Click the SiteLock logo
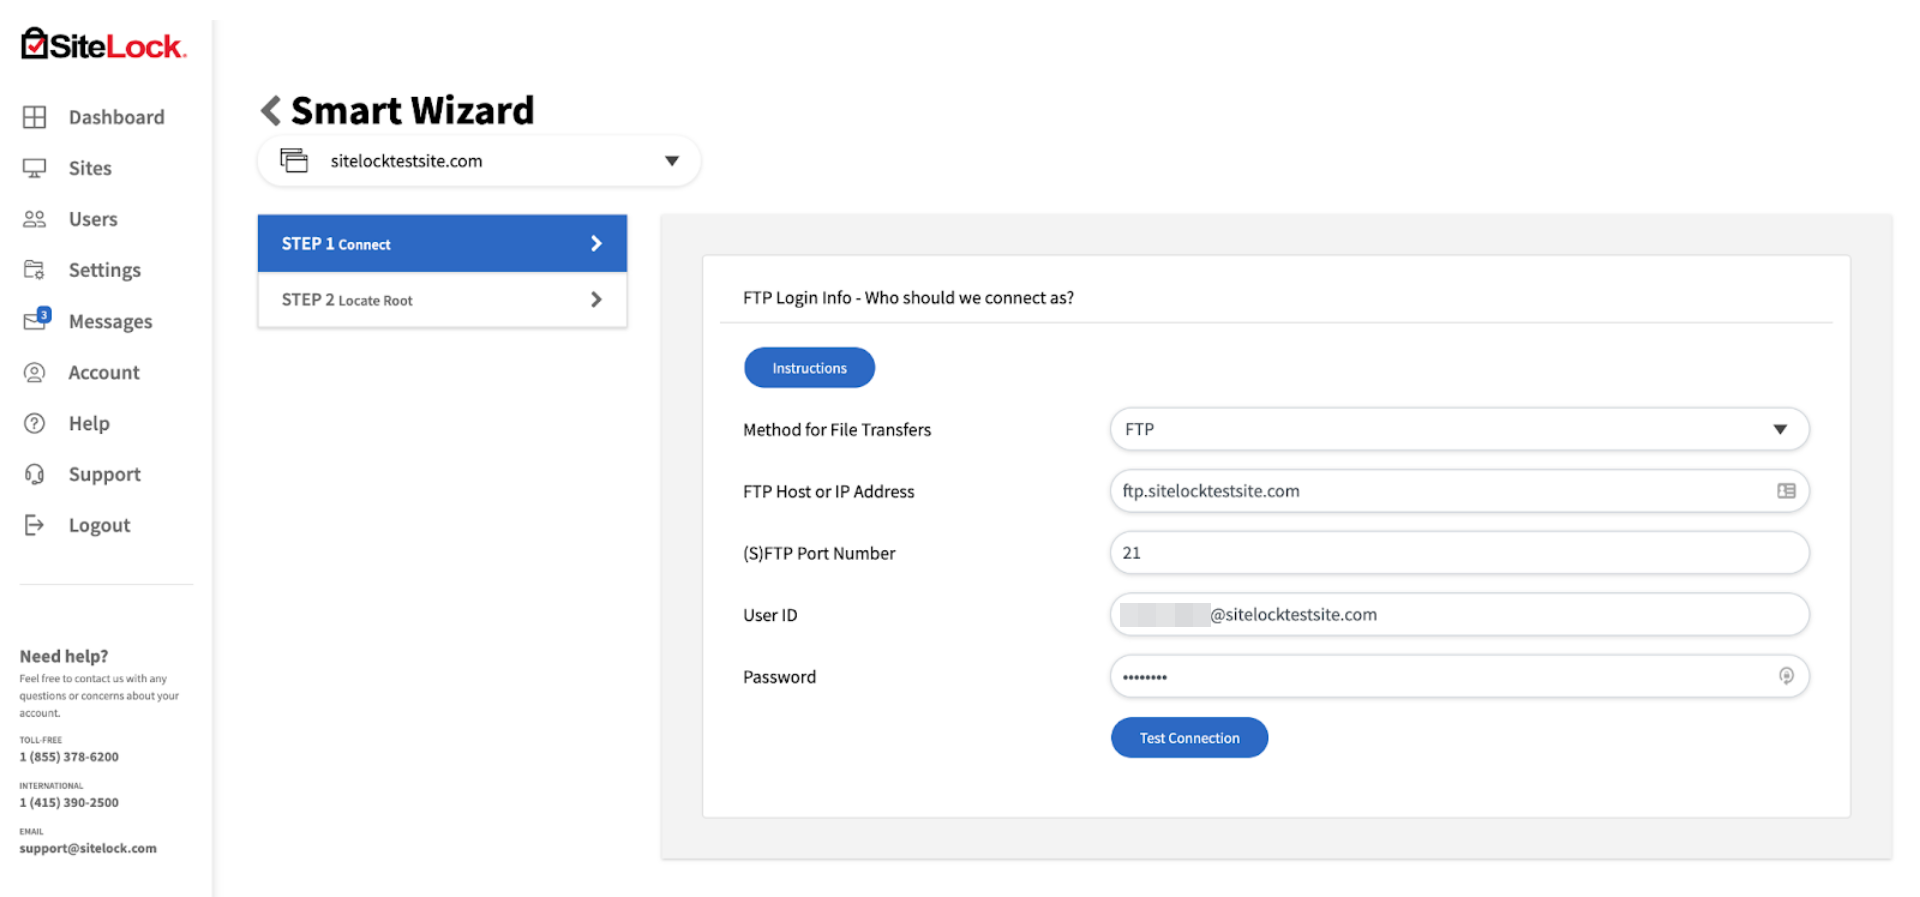 [104, 44]
